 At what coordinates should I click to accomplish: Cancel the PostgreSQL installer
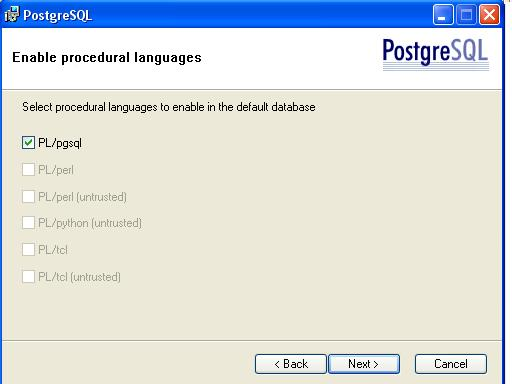pos(451,364)
